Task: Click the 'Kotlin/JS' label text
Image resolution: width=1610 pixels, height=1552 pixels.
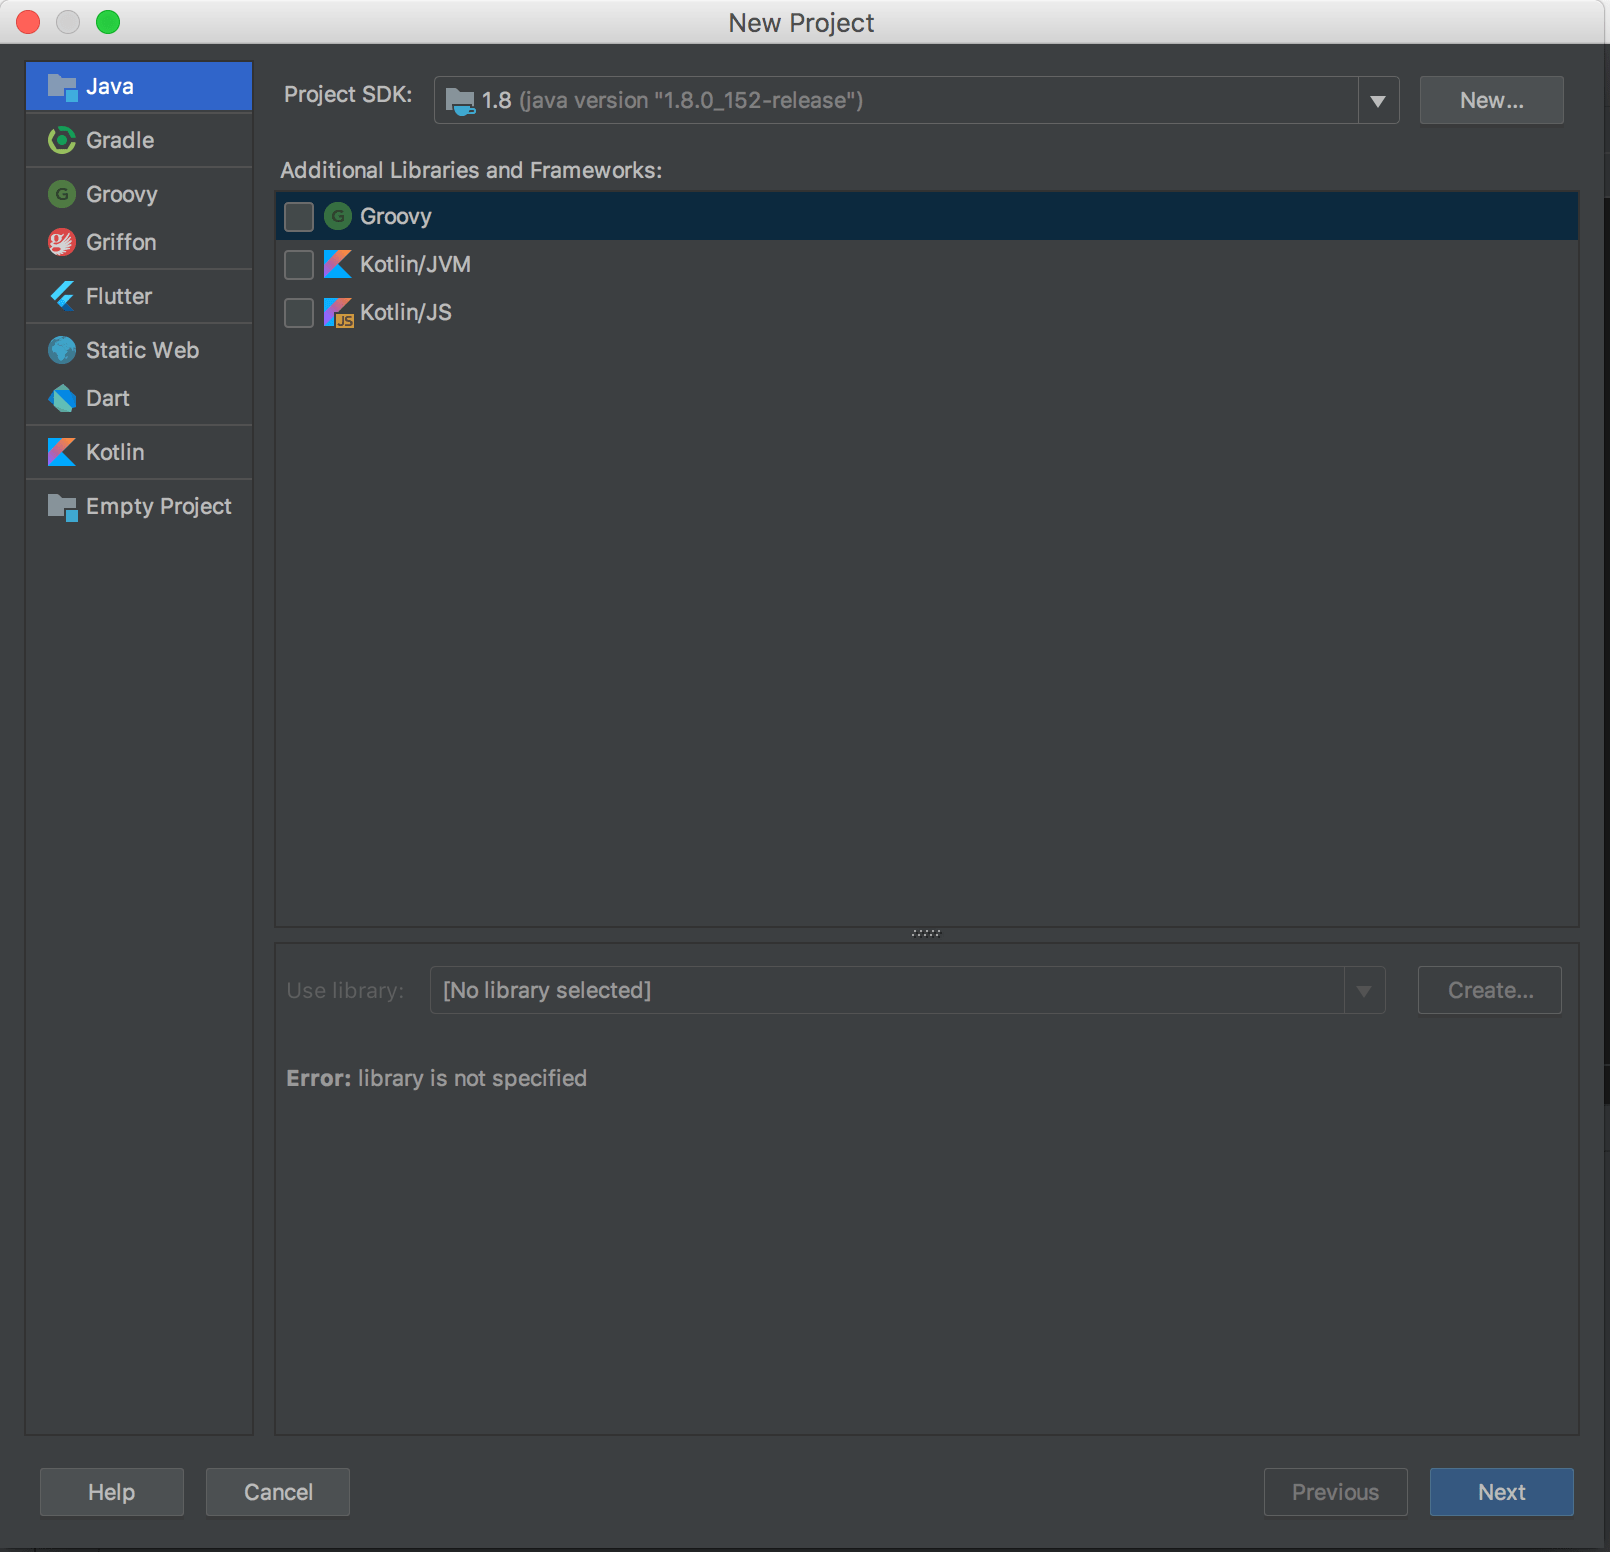Action: tap(406, 312)
